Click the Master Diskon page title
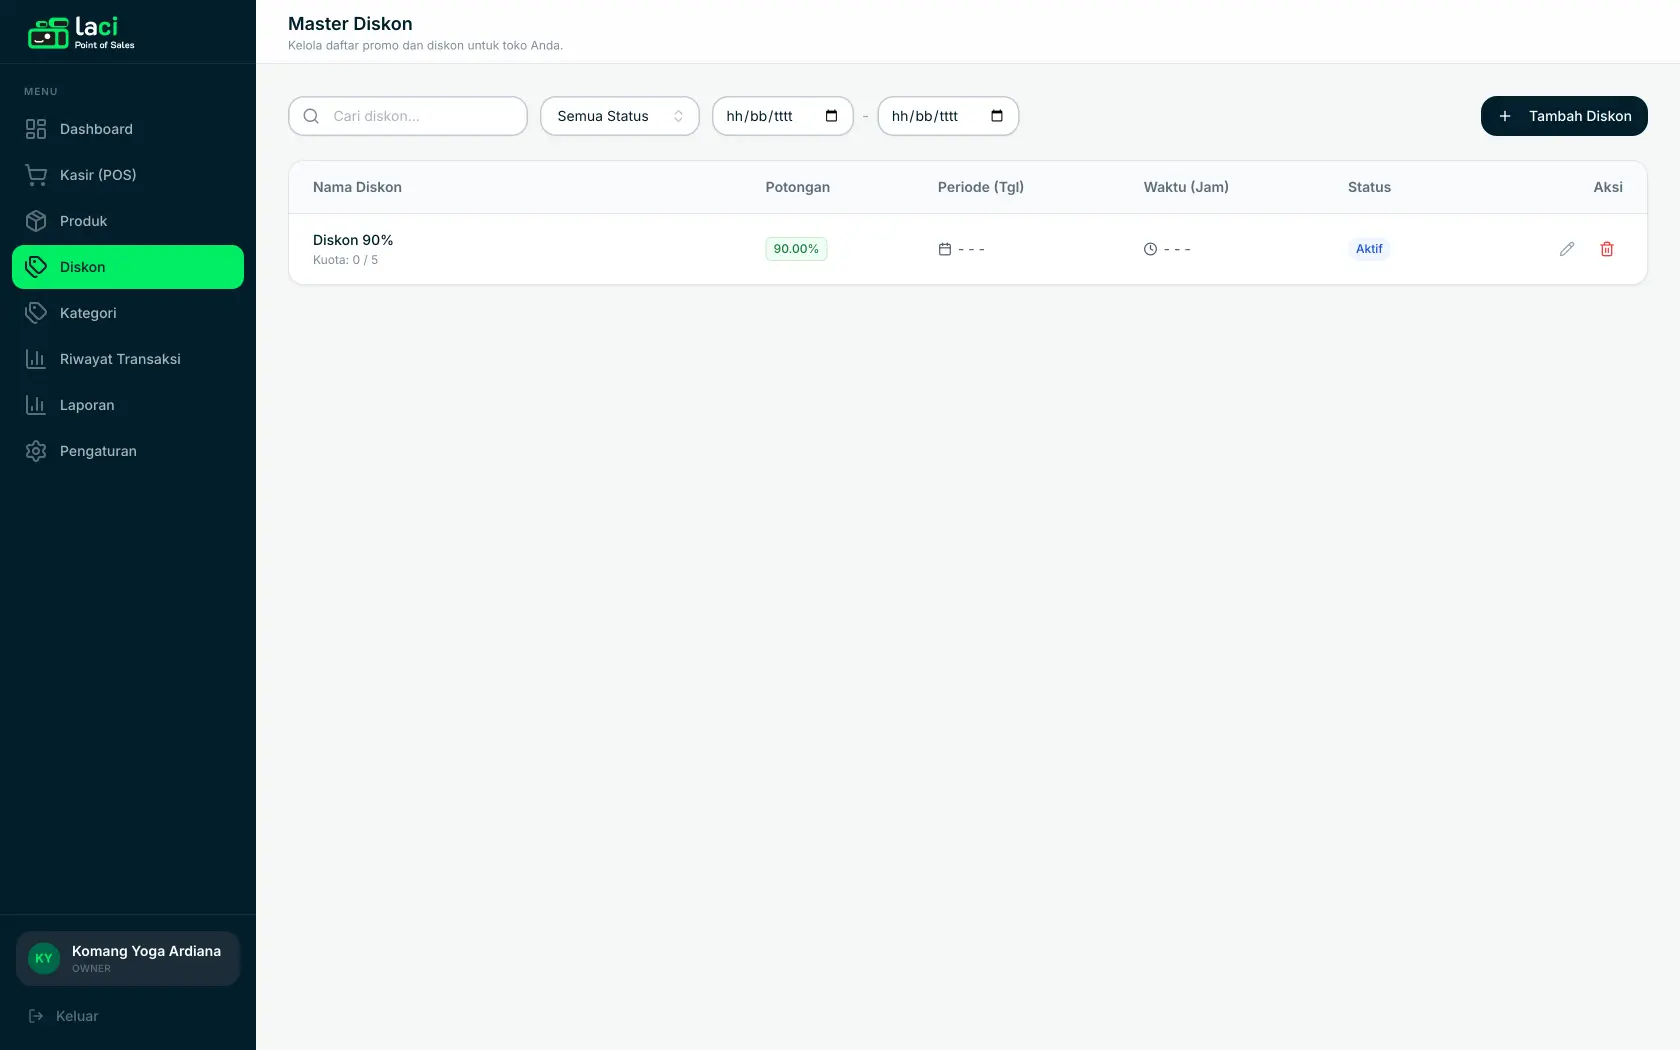 (350, 24)
